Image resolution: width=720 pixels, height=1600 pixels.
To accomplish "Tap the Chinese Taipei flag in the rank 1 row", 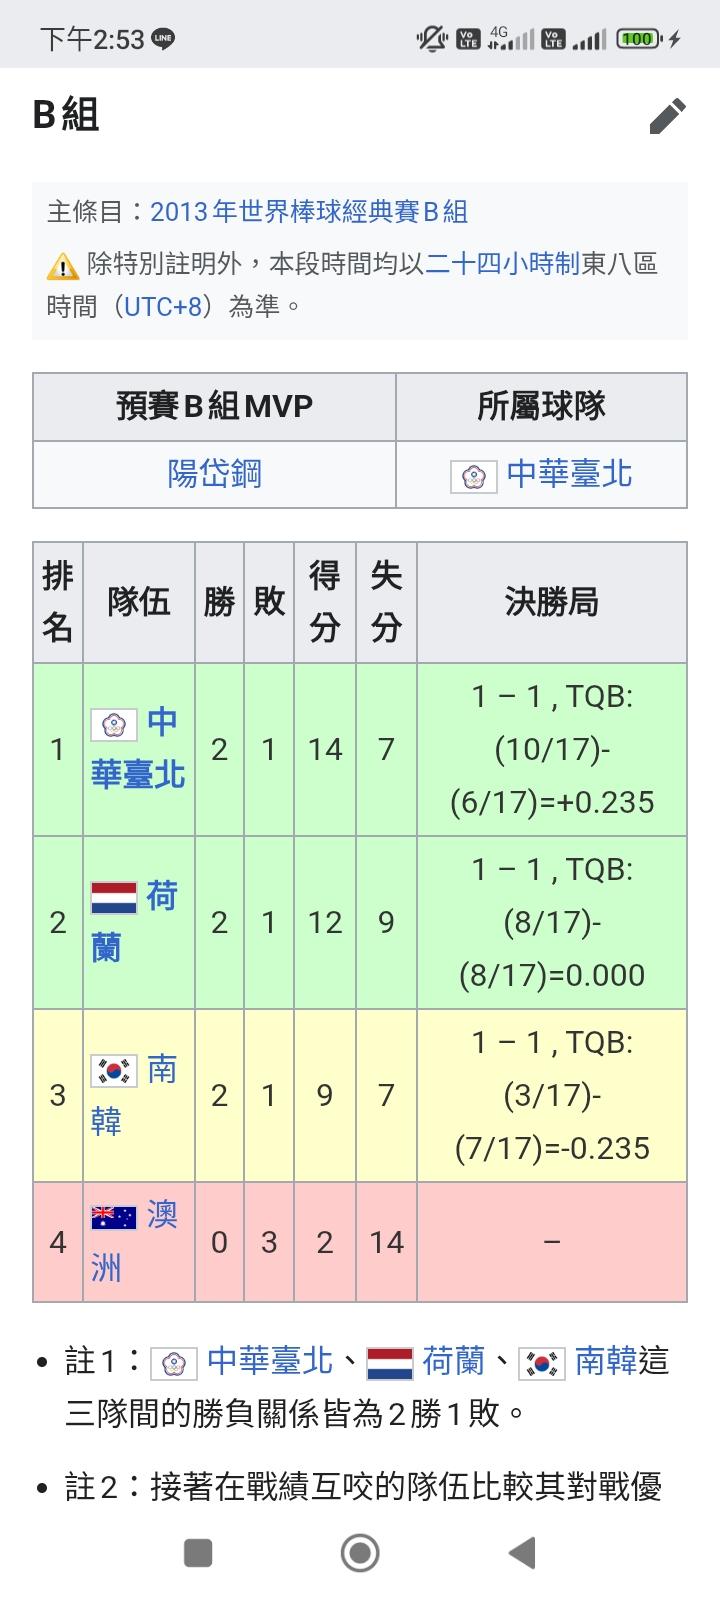I will 114,724.
